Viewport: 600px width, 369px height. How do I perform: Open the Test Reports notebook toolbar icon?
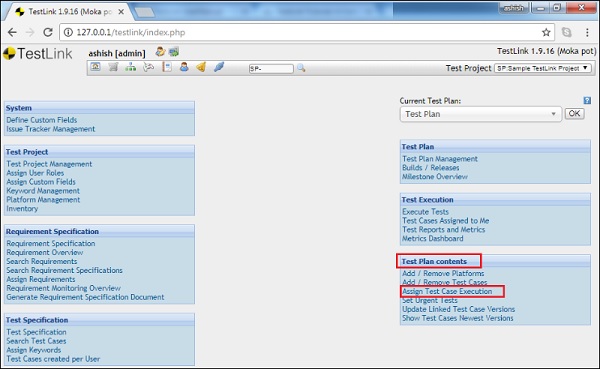(166, 67)
